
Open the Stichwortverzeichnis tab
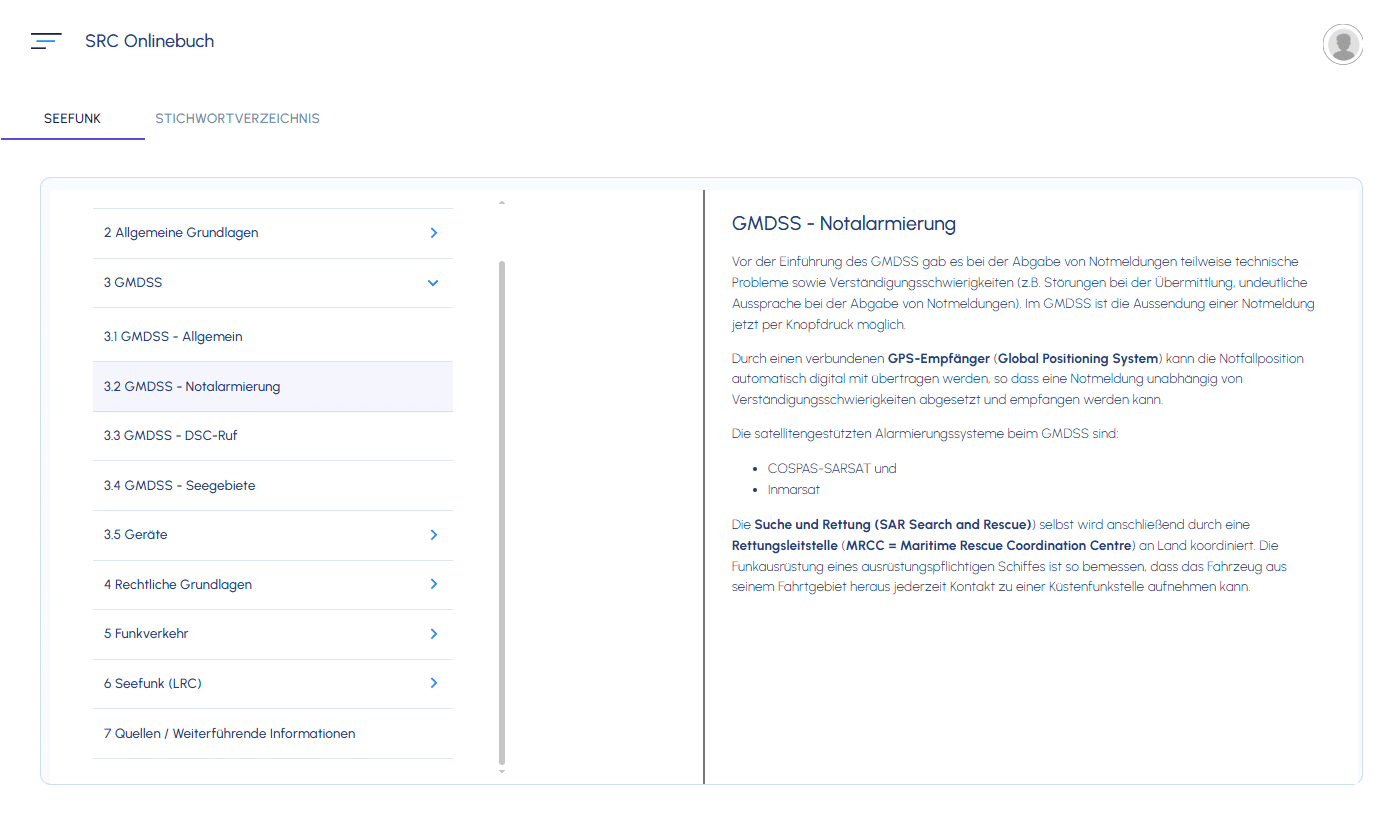(237, 118)
